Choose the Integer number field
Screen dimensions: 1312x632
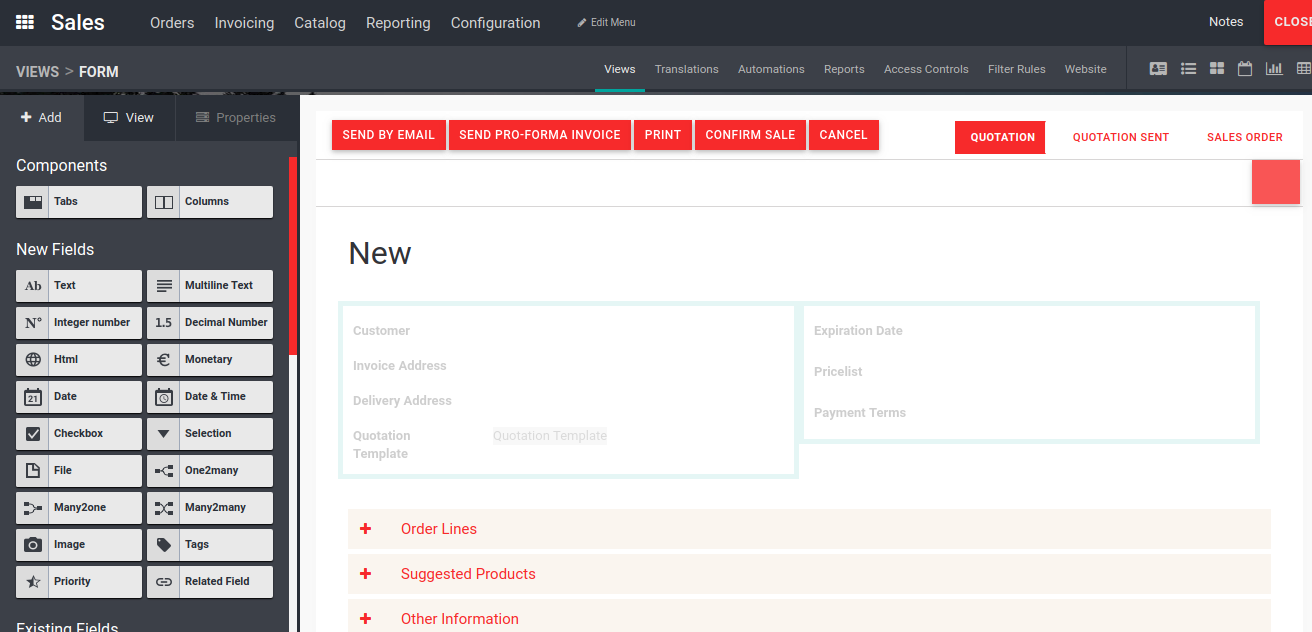point(79,323)
